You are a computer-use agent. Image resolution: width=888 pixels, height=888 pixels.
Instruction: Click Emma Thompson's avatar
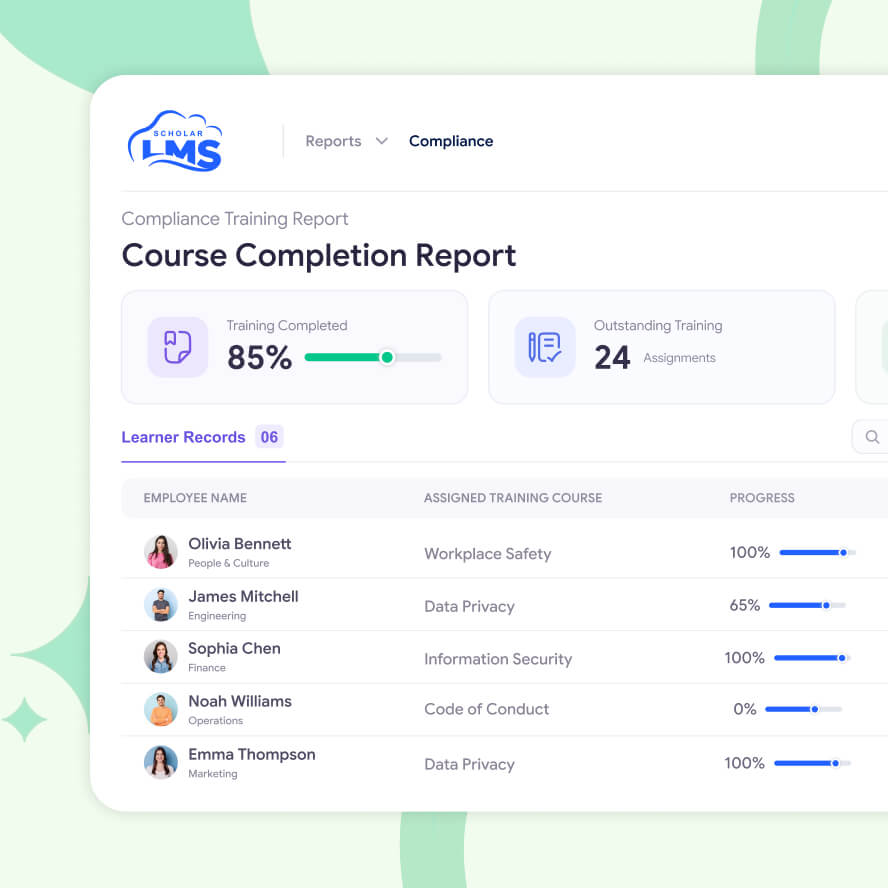pyautogui.click(x=161, y=762)
